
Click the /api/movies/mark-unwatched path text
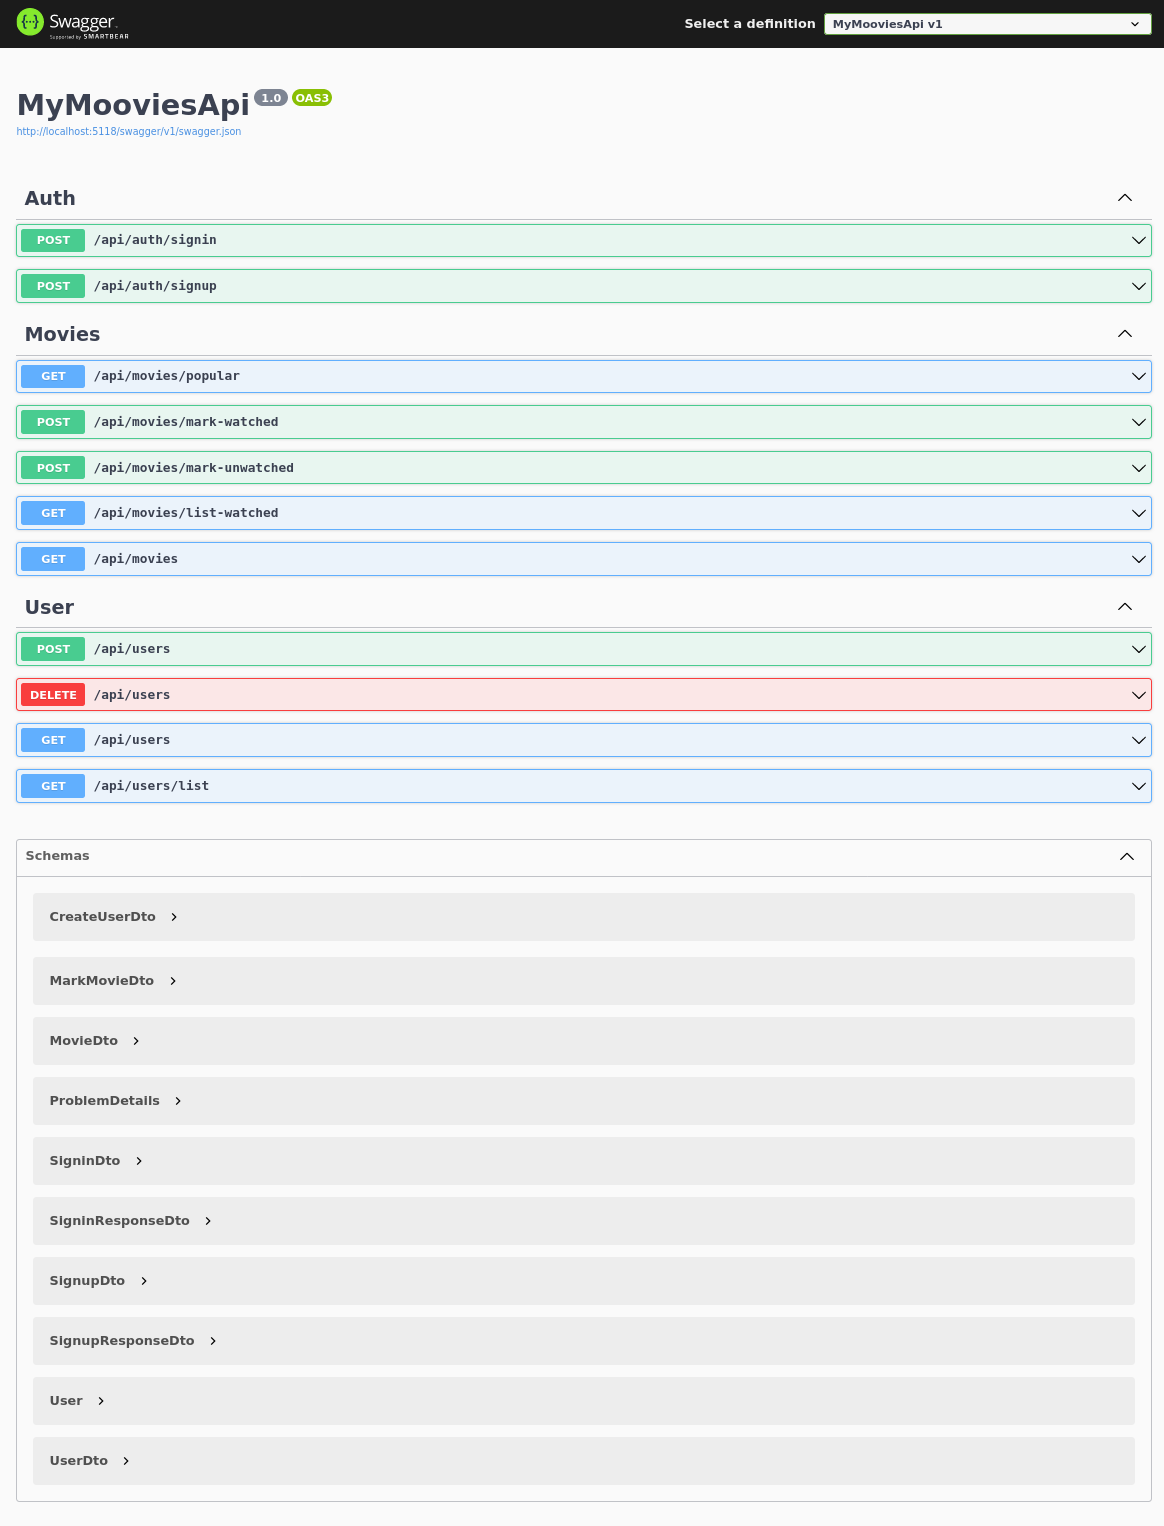(x=194, y=468)
